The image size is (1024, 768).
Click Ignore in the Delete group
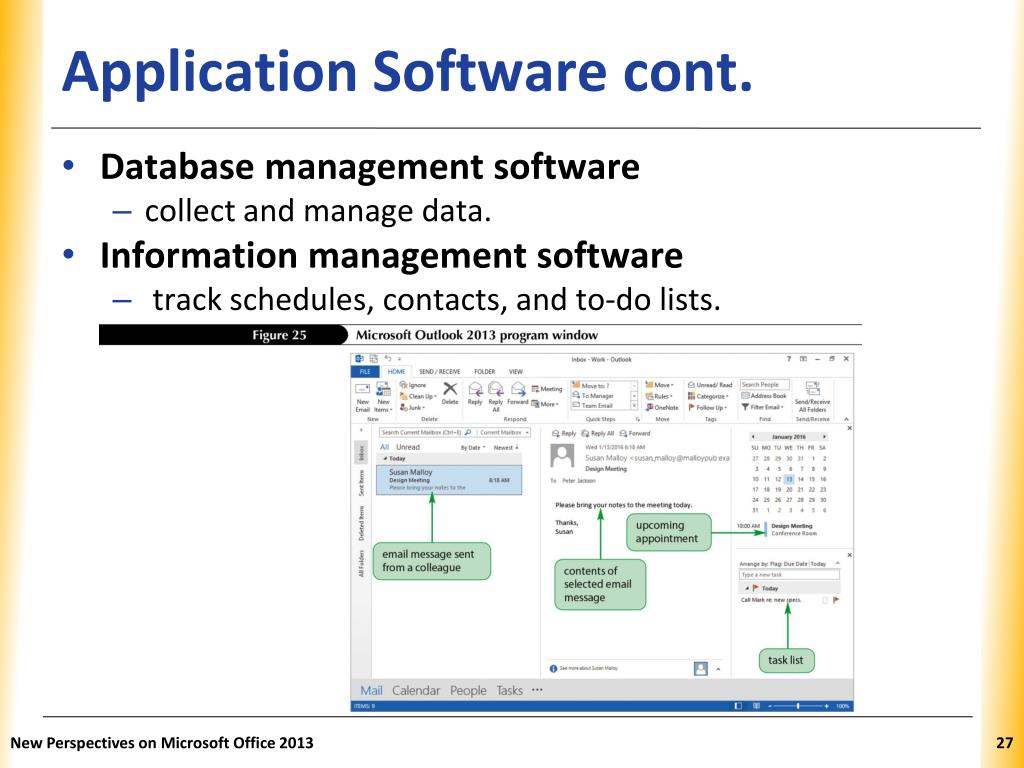point(413,385)
